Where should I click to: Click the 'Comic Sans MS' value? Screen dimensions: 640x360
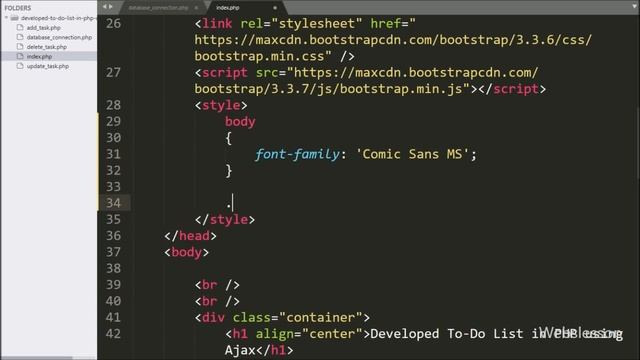412,154
